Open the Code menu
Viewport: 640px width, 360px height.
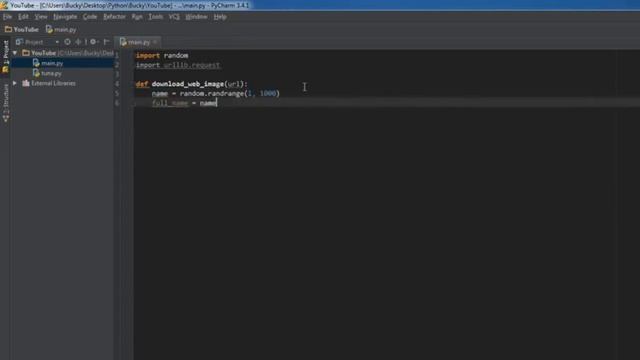click(90, 17)
